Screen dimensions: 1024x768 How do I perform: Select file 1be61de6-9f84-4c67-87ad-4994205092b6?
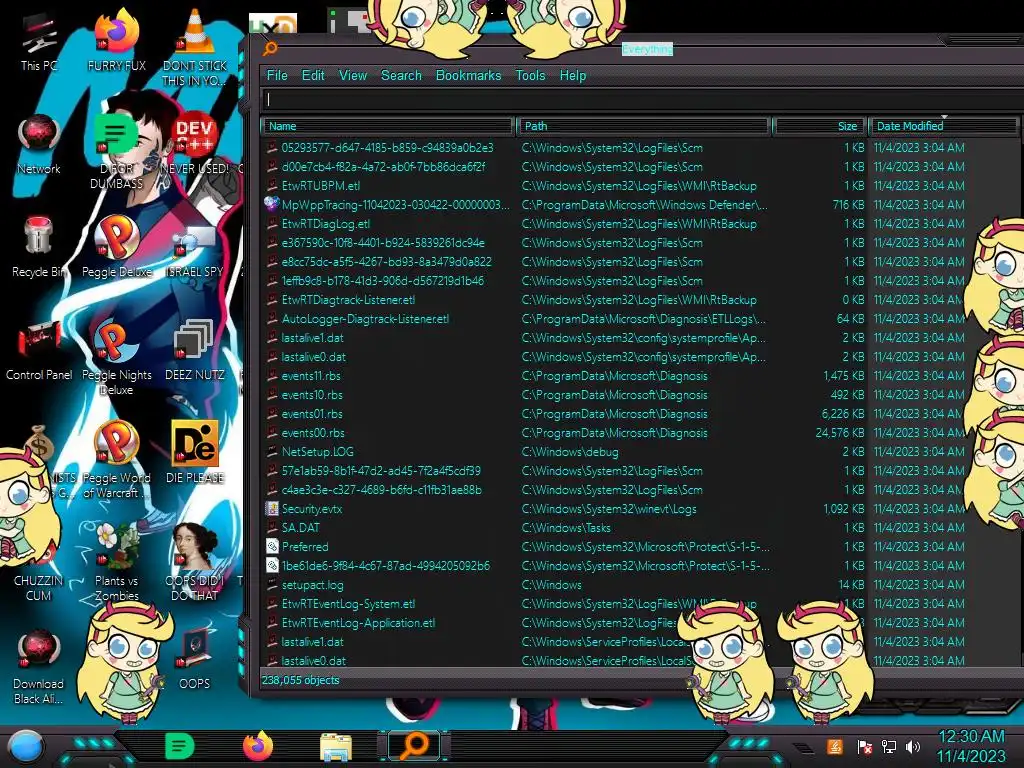385,566
